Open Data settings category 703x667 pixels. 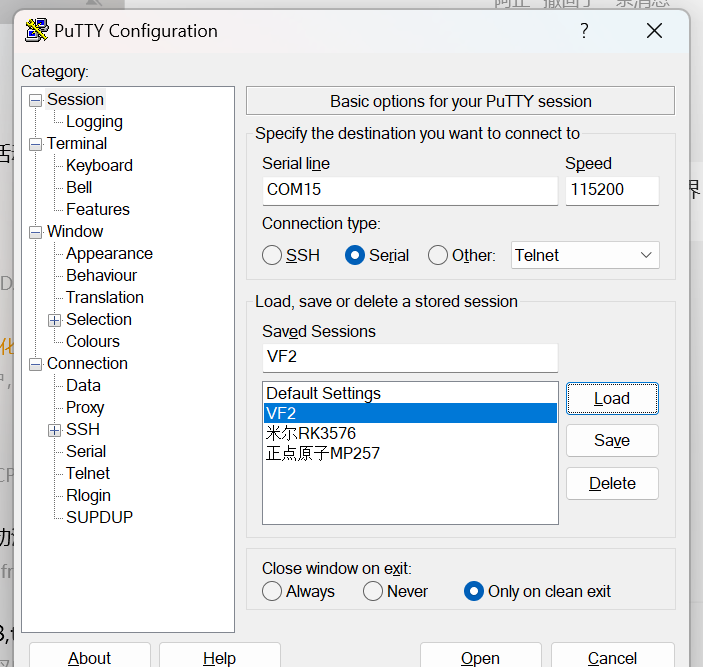[83, 385]
